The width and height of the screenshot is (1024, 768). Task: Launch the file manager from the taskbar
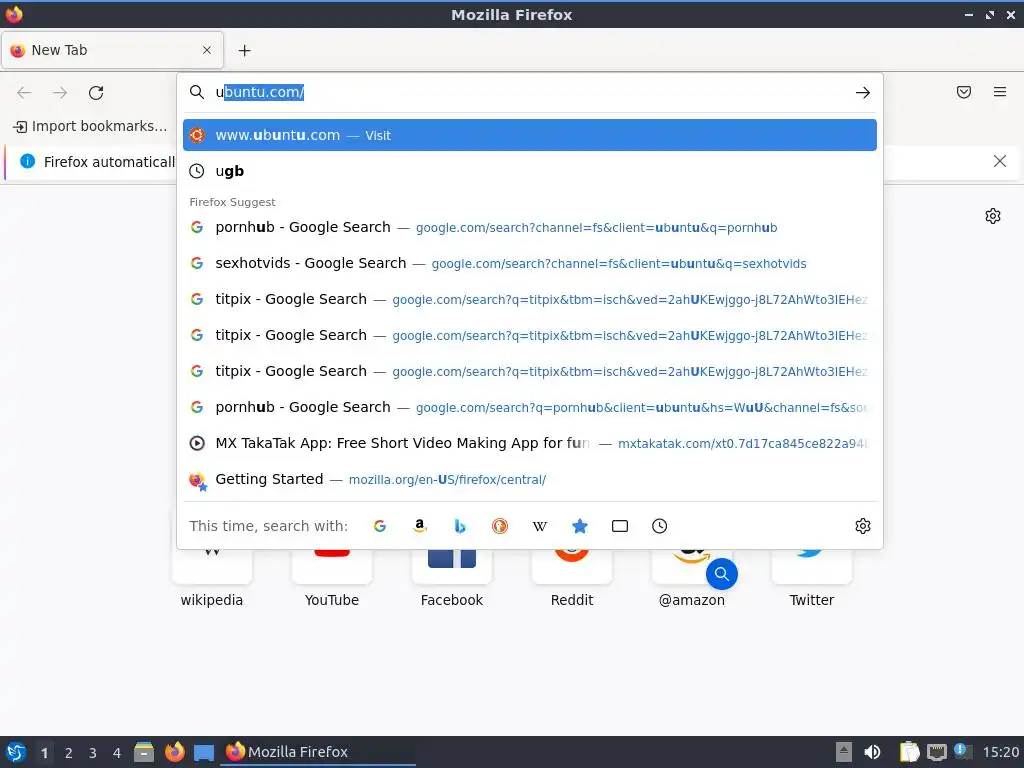pyautogui.click(x=144, y=752)
